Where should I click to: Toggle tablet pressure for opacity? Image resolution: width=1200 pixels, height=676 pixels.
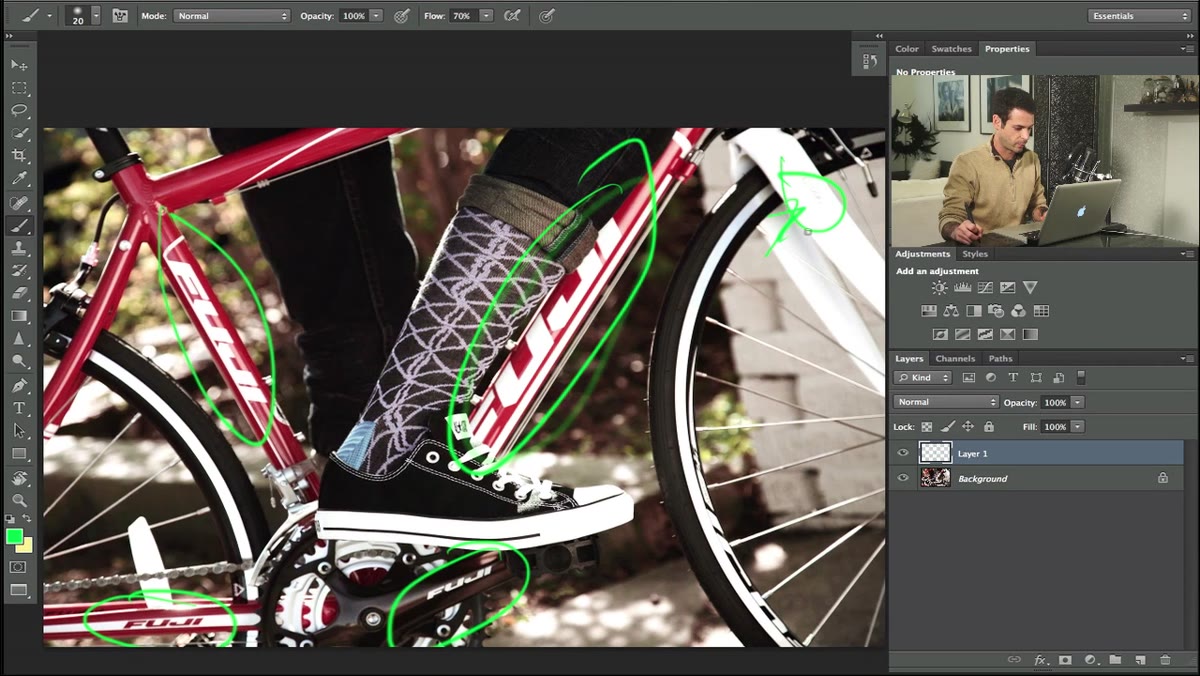click(x=402, y=16)
